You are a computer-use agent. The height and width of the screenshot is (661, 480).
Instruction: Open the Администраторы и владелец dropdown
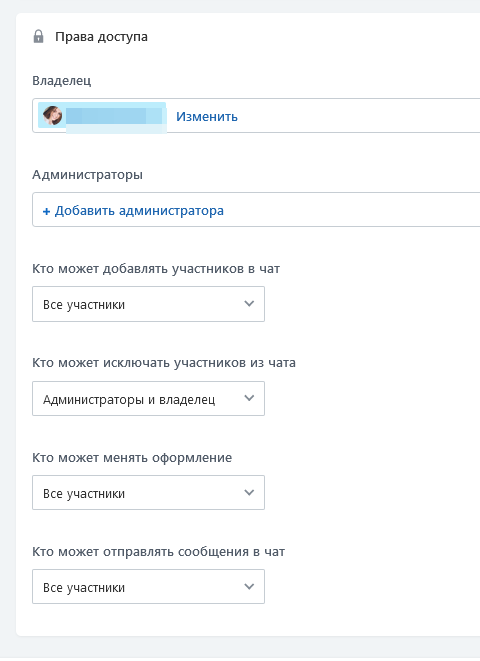[148, 398]
